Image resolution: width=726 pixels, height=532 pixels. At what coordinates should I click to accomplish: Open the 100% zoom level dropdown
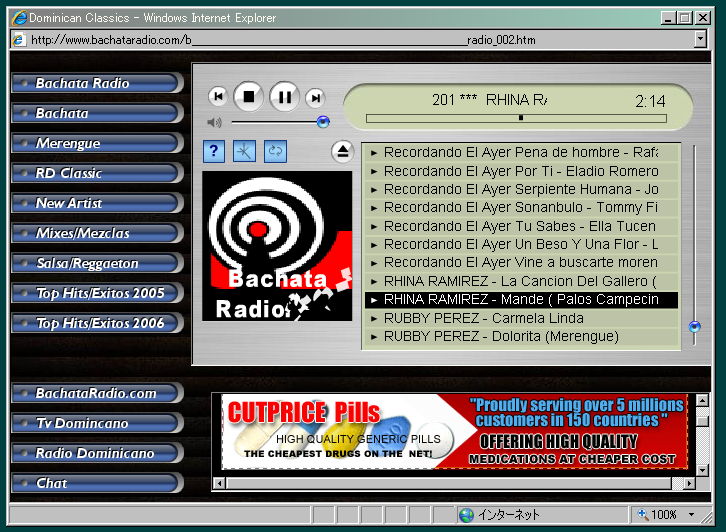click(692, 515)
